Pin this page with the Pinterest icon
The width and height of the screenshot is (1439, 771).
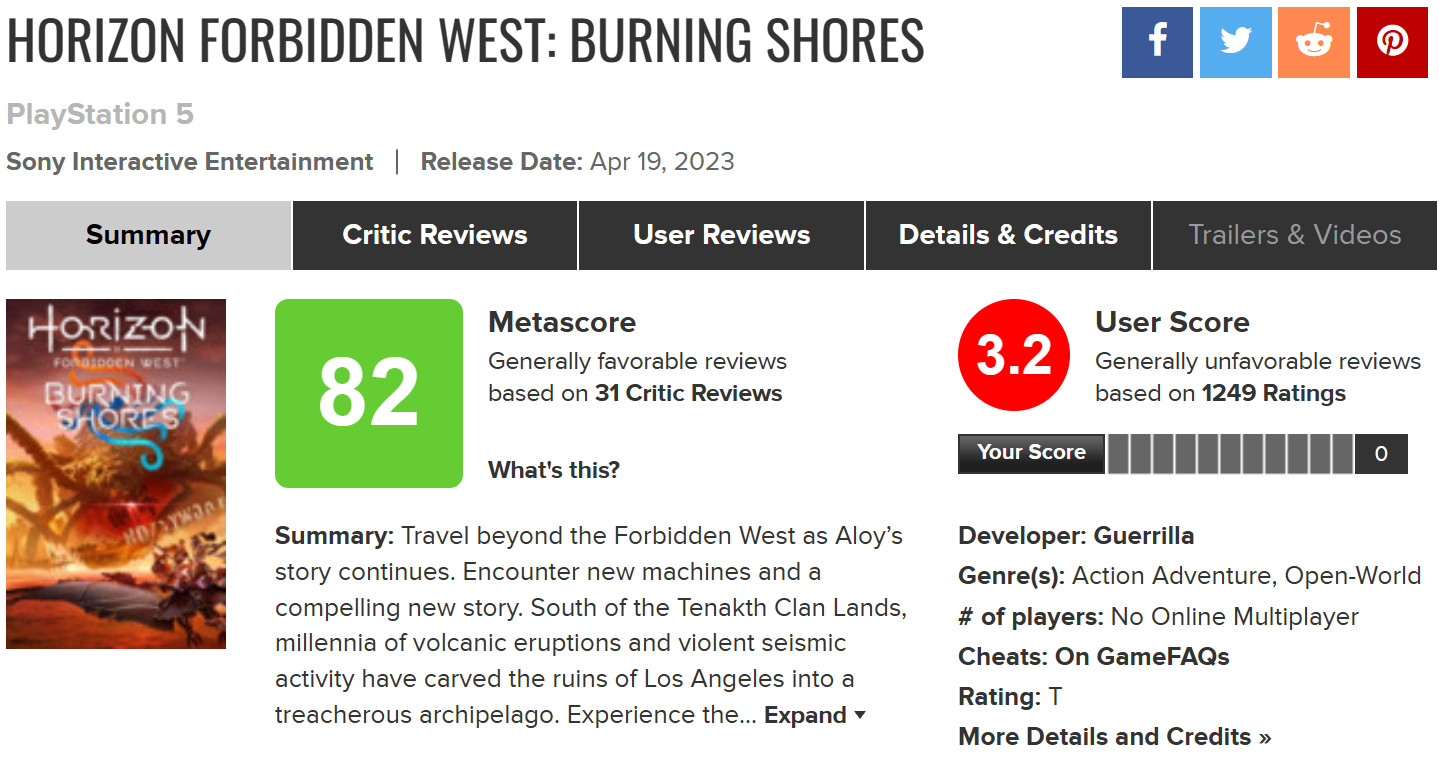pyautogui.click(x=1392, y=41)
